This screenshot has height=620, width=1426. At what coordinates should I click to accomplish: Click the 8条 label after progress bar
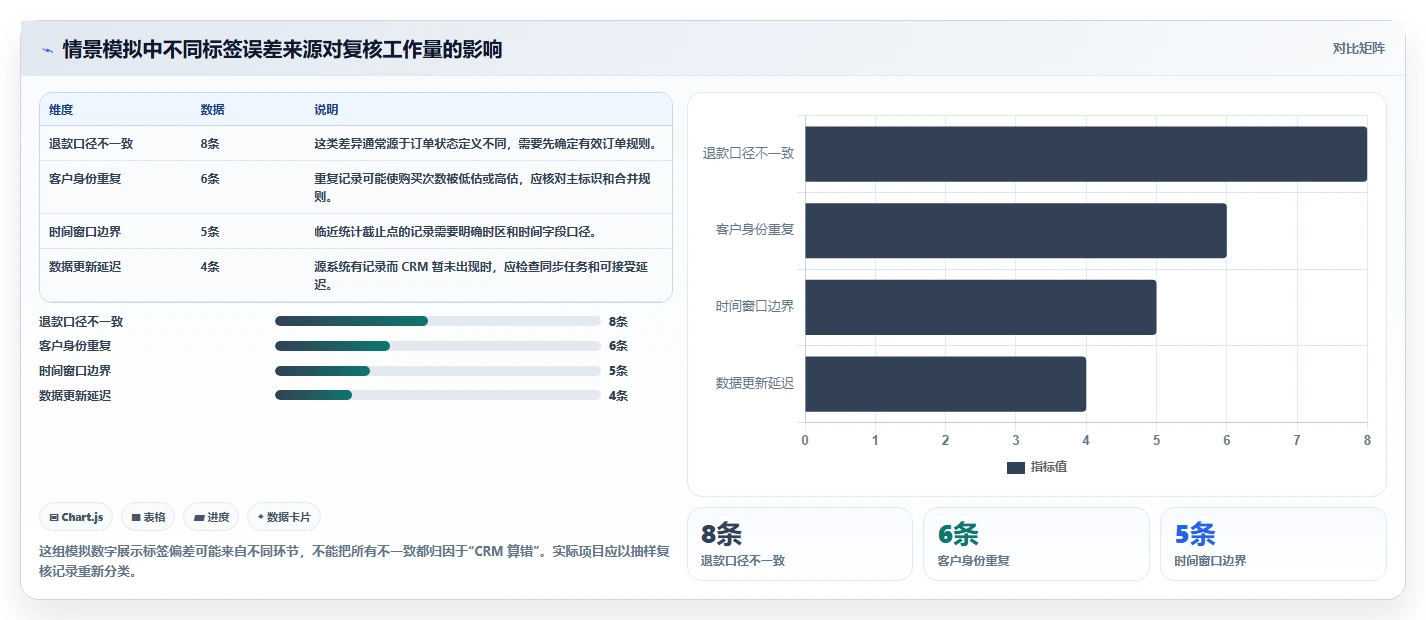pyautogui.click(x=618, y=322)
